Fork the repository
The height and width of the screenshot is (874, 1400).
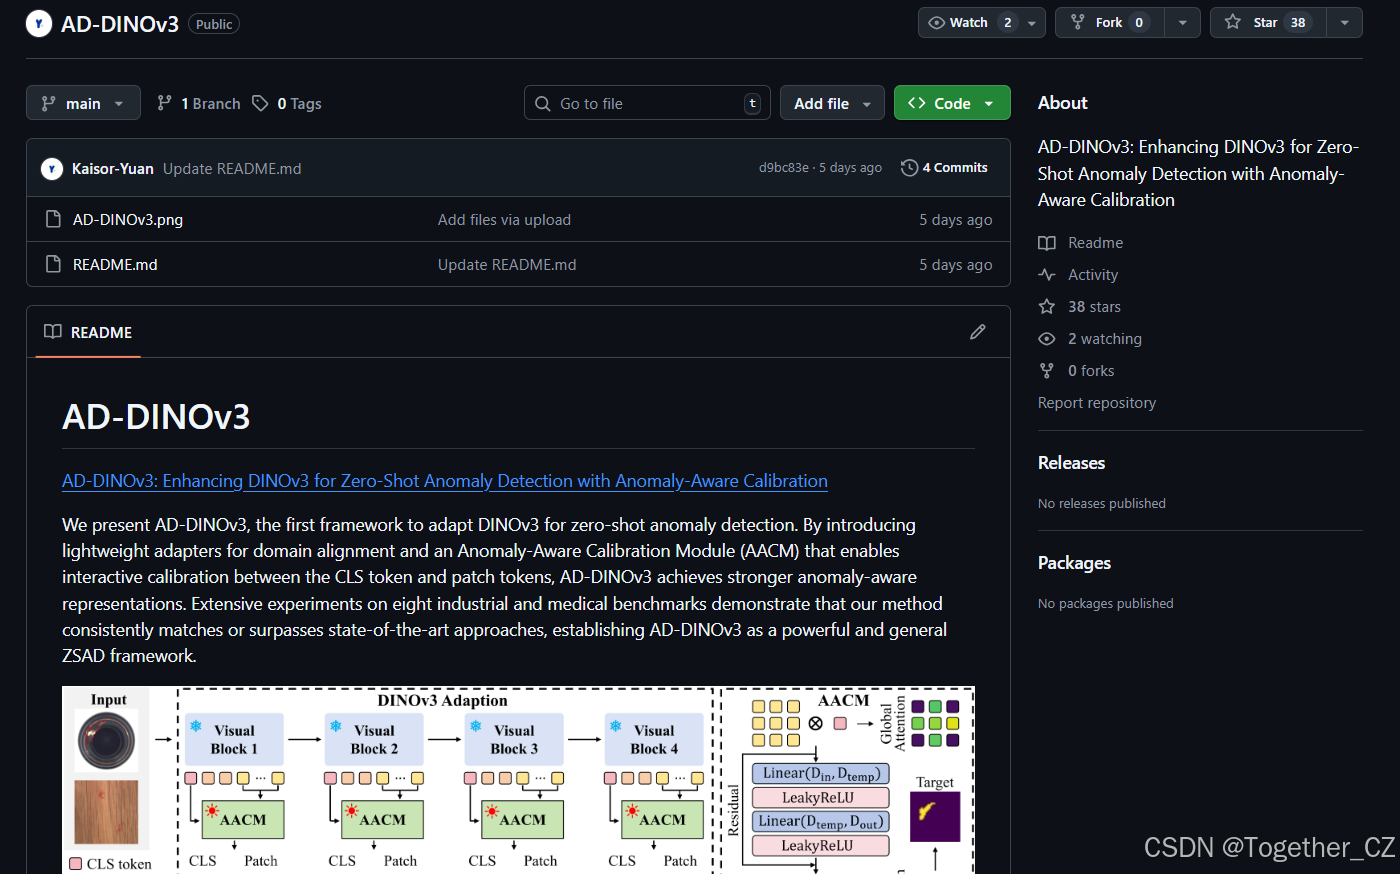point(1110,22)
